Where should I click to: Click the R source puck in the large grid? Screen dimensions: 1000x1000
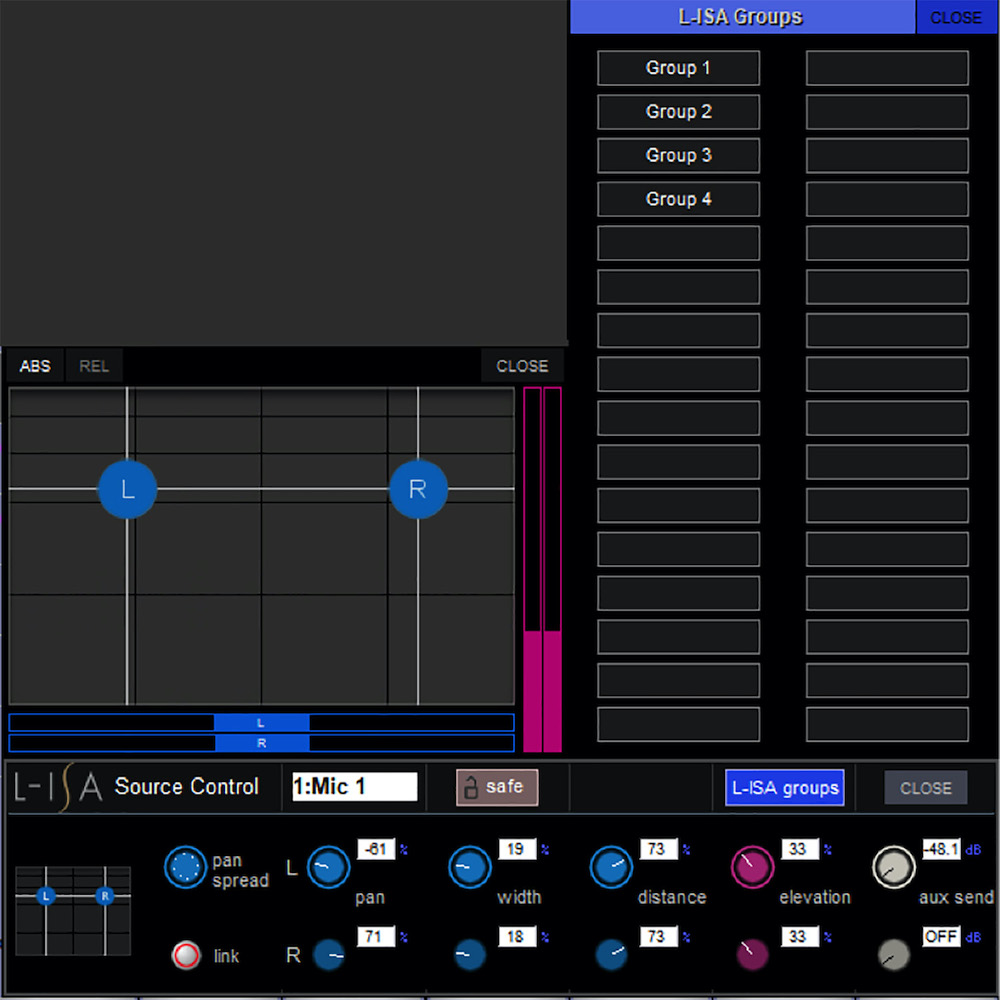418,489
